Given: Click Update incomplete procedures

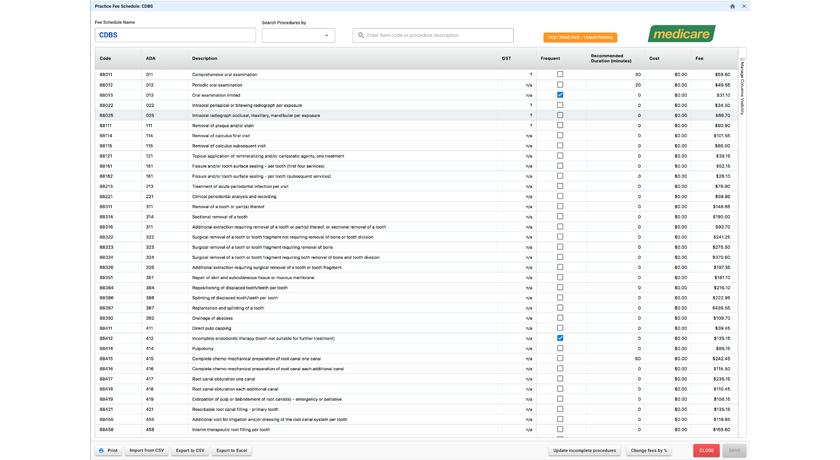Looking at the screenshot, I should coord(584,450).
